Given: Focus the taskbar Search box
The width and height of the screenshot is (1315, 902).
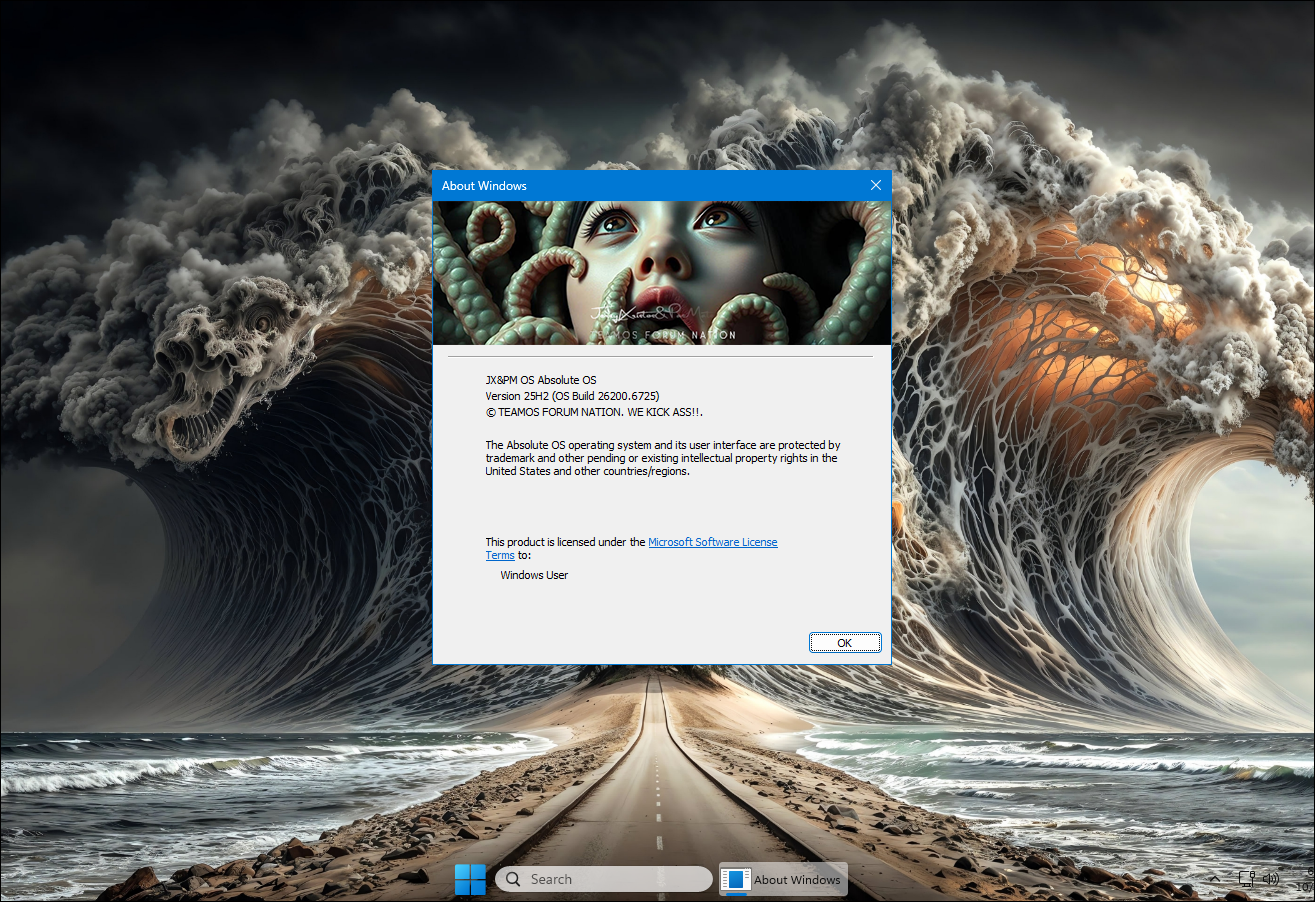Looking at the screenshot, I should (x=604, y=879).
